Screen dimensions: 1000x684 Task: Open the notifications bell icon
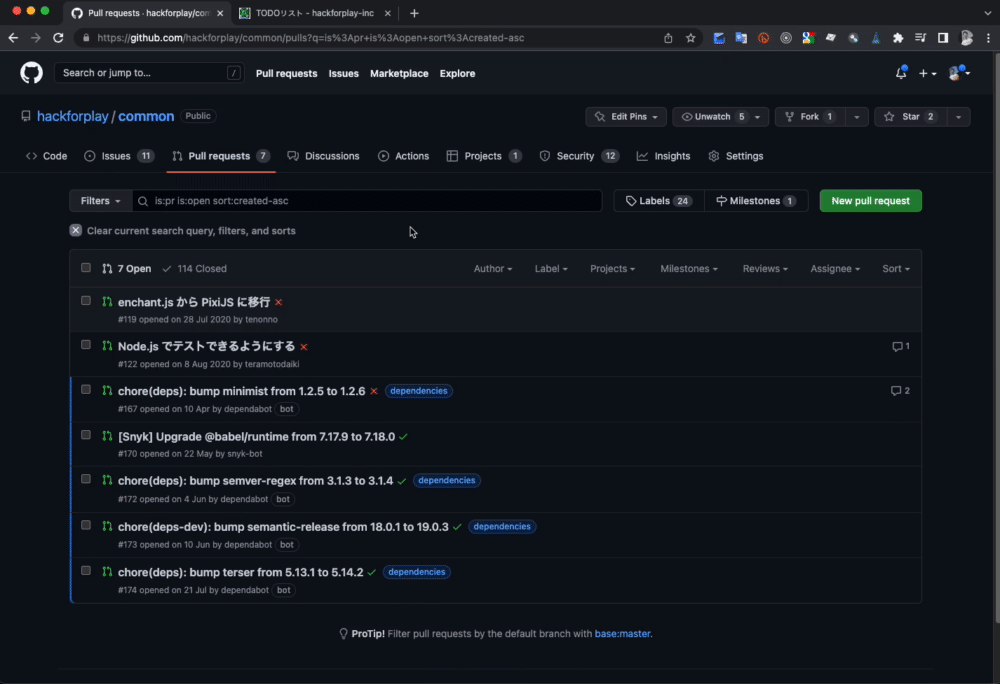click(x=899, y=72)
